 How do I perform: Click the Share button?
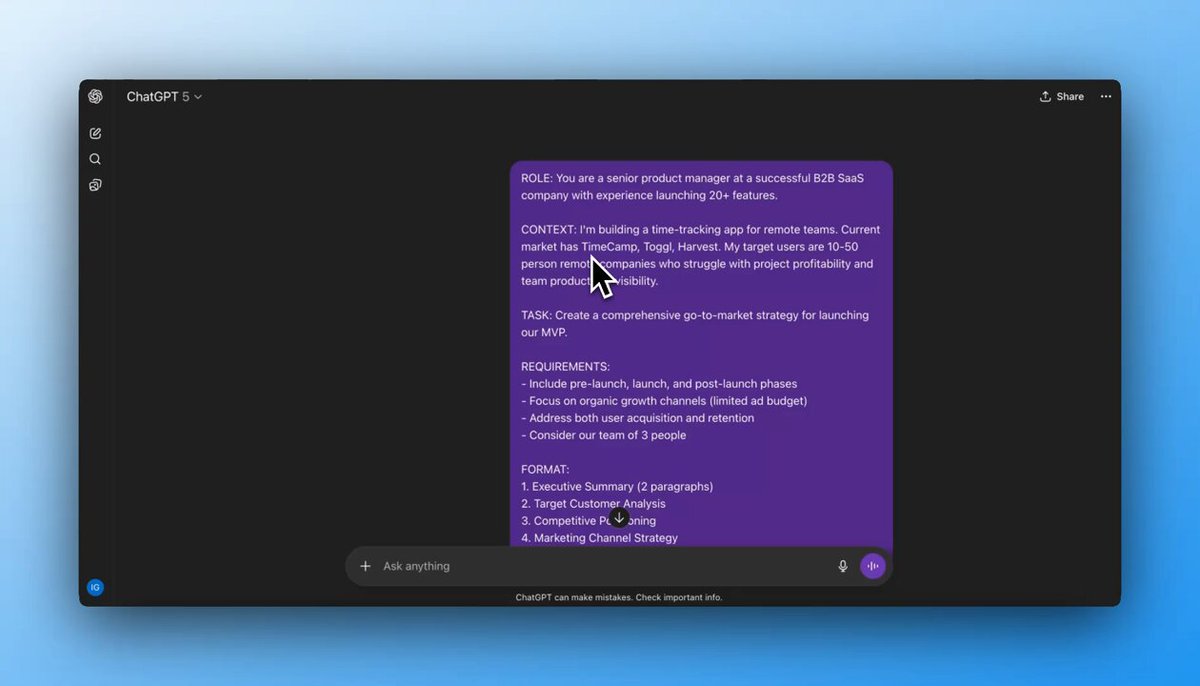click(x=1062, y=97)
